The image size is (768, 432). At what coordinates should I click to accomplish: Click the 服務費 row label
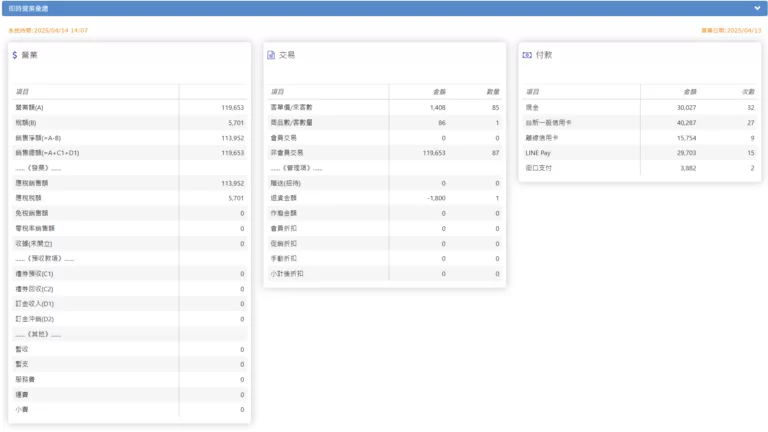click(25, 379)
